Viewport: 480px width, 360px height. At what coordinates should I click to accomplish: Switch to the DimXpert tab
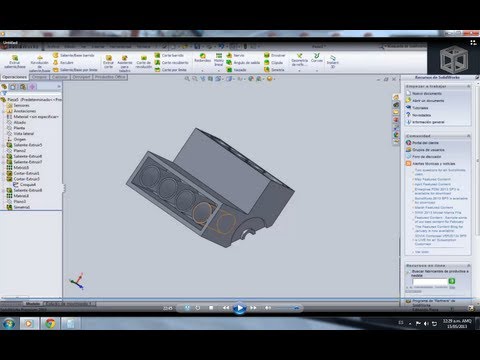click(x=81, y=77)
